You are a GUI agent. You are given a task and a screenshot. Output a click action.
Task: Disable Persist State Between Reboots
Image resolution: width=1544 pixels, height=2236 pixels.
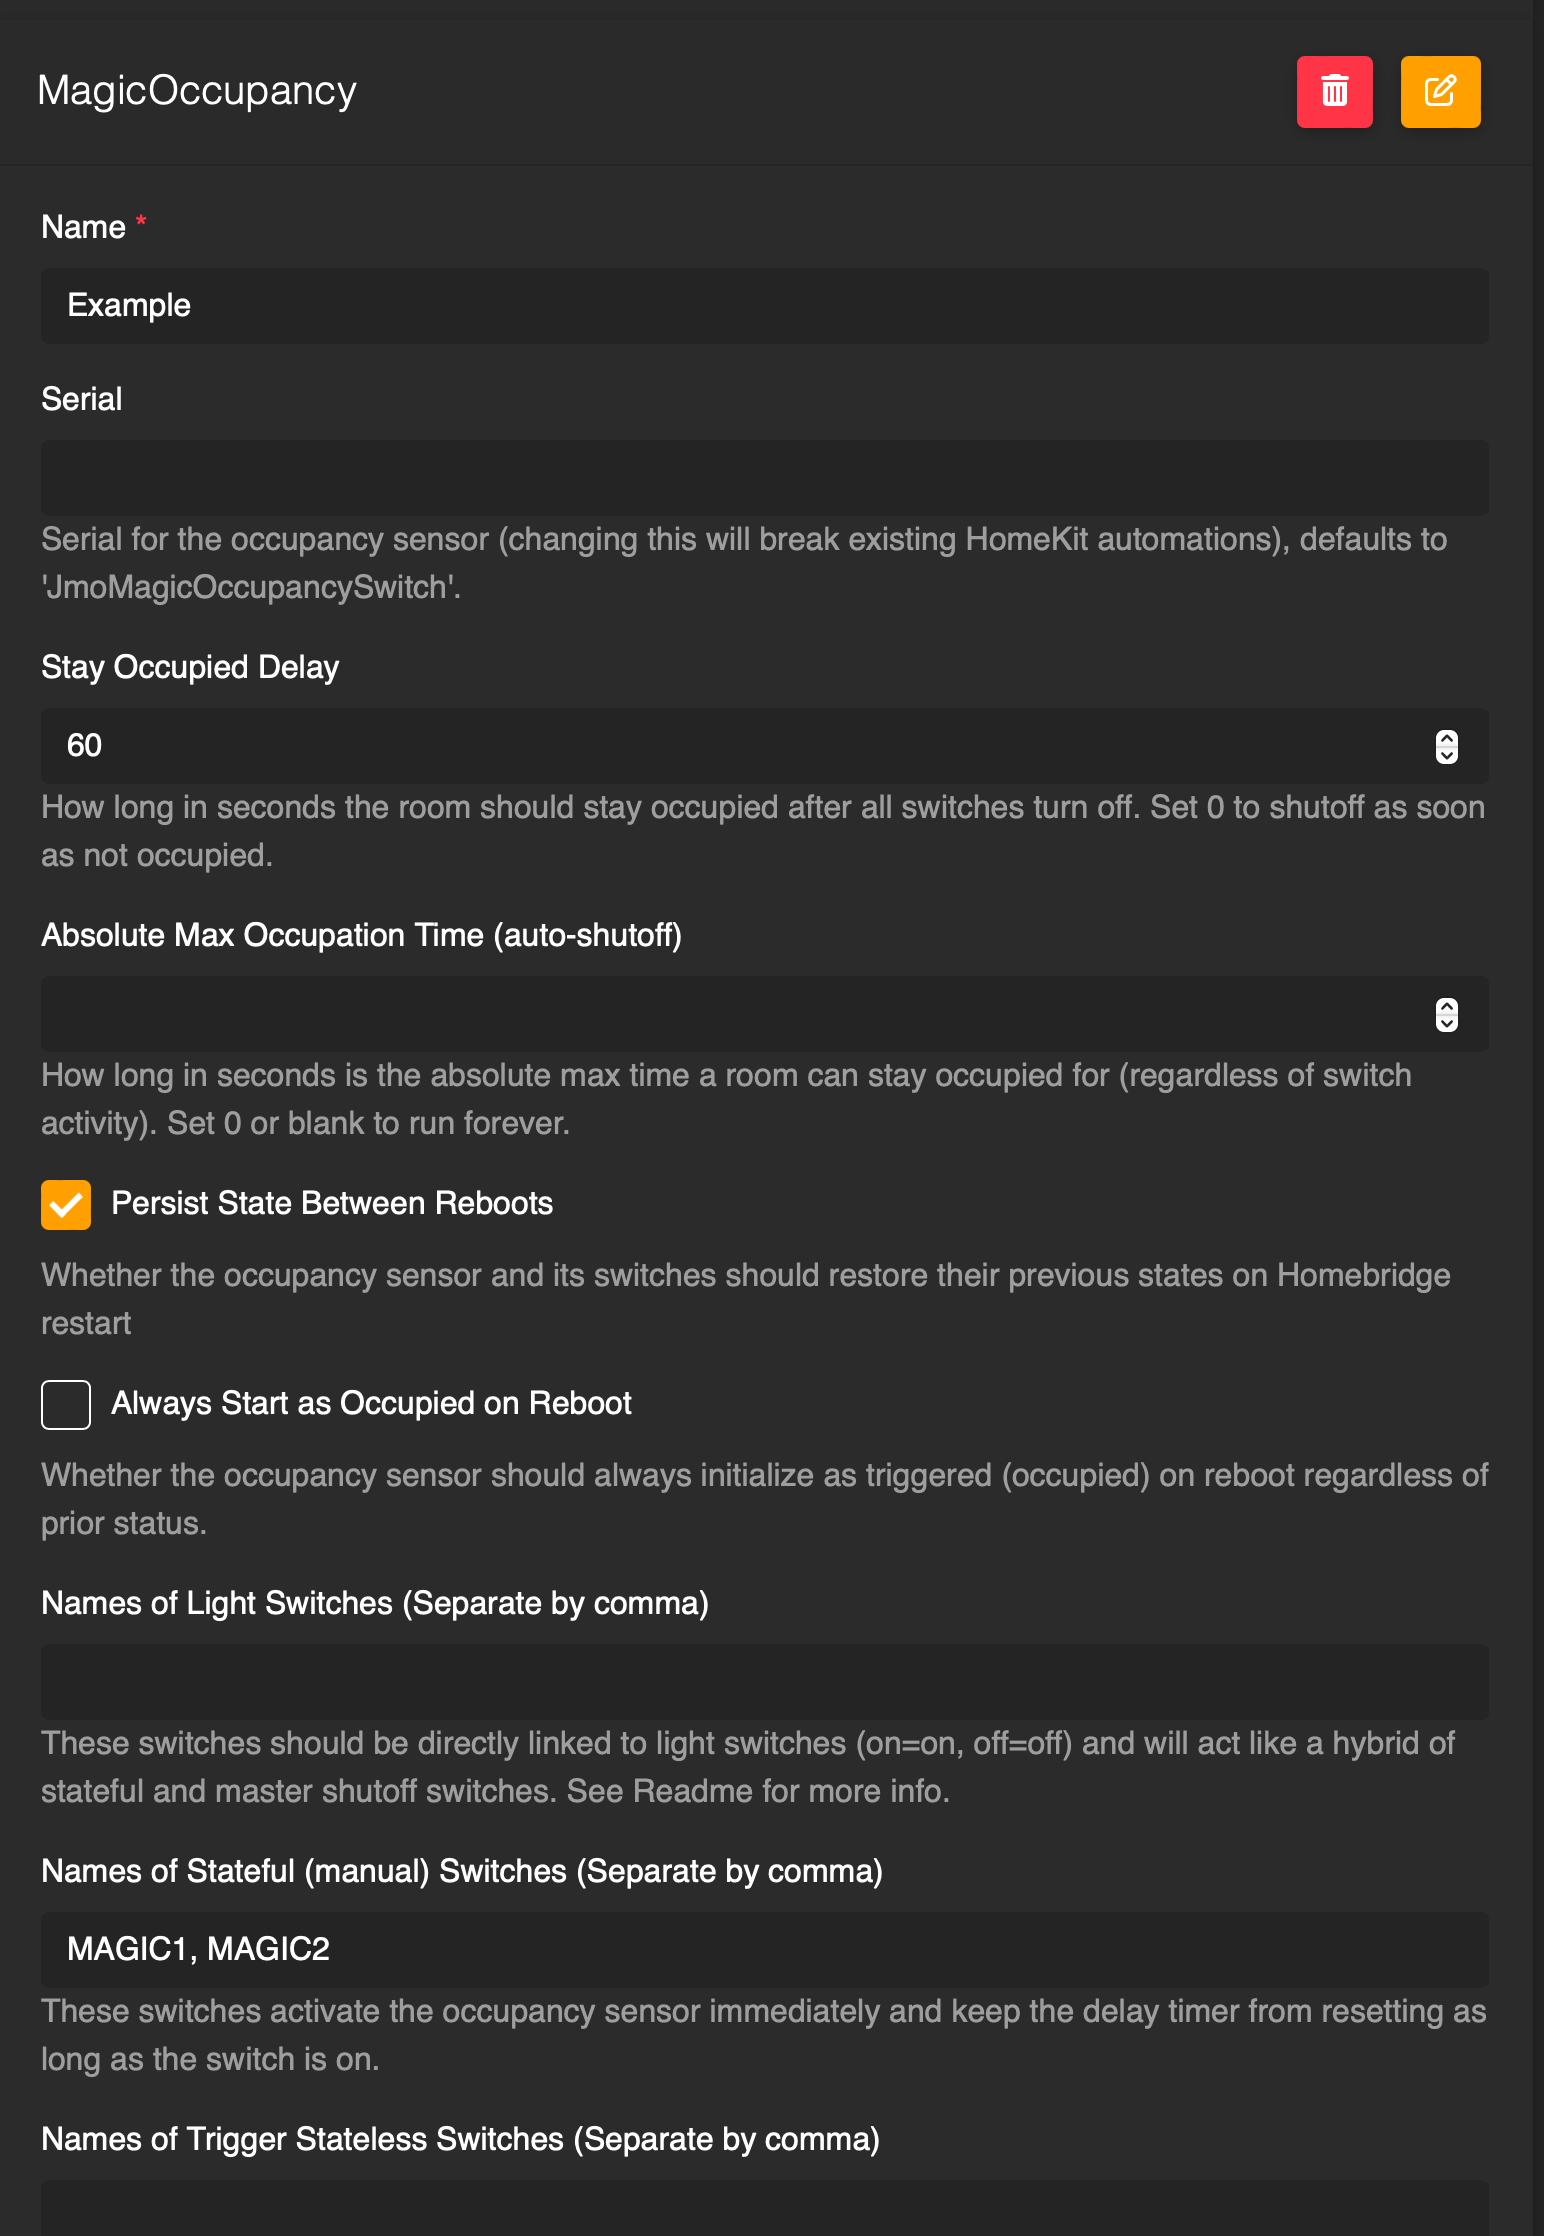(65, 1204)
